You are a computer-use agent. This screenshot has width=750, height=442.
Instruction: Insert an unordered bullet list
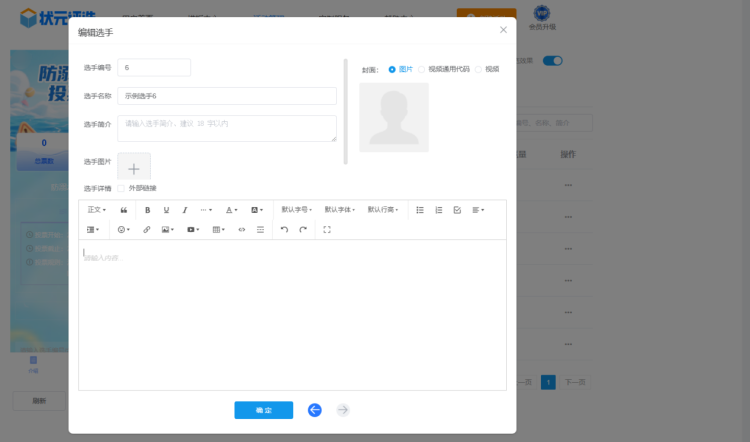[420, 210]
